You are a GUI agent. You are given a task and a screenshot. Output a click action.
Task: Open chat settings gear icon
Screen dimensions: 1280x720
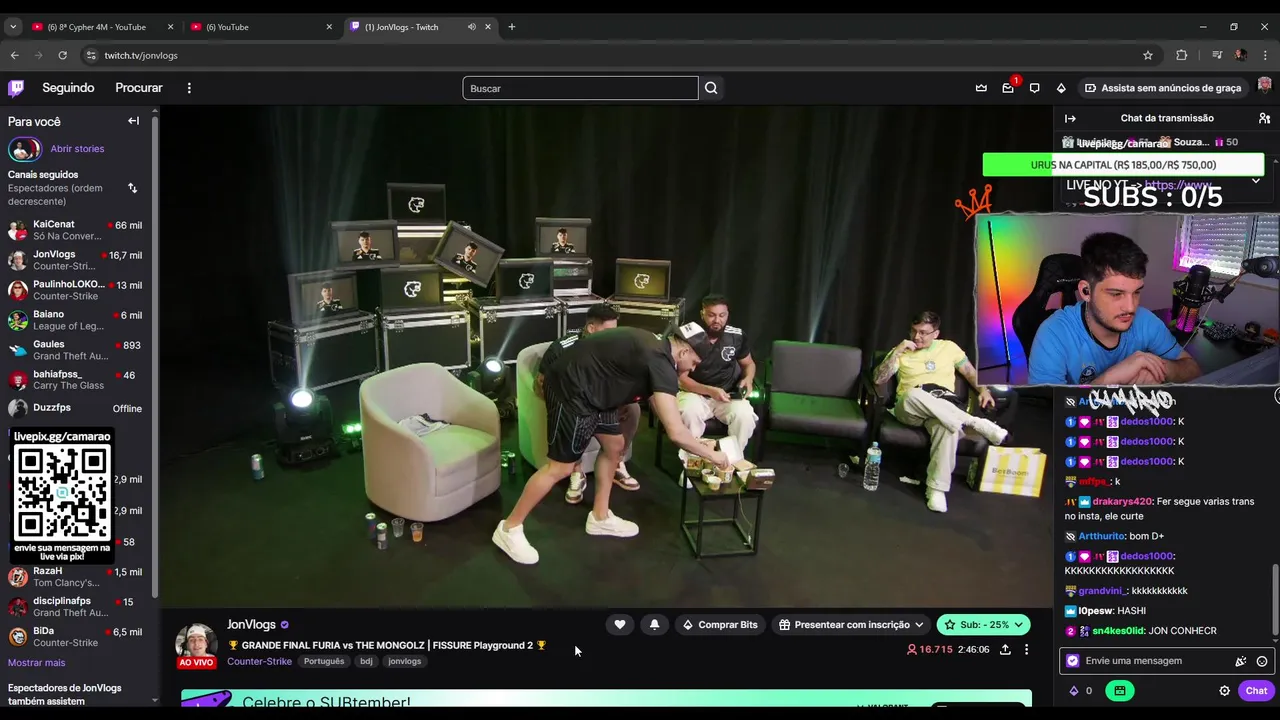1224,691
